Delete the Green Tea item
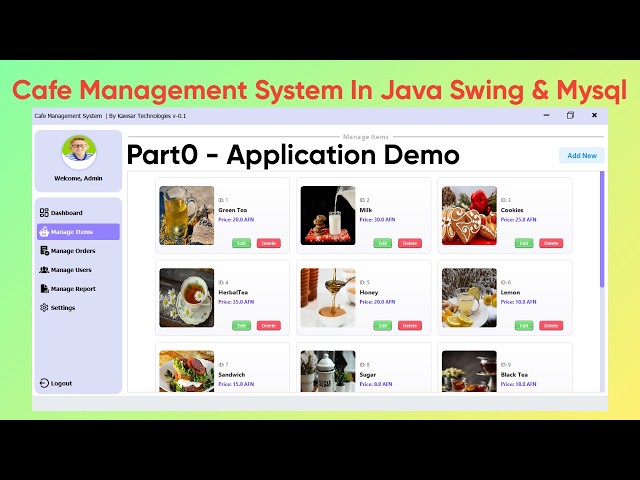 269,243
